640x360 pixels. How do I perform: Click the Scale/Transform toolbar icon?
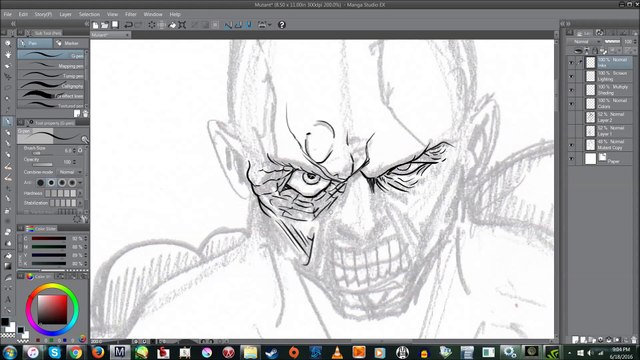(182, 25)
